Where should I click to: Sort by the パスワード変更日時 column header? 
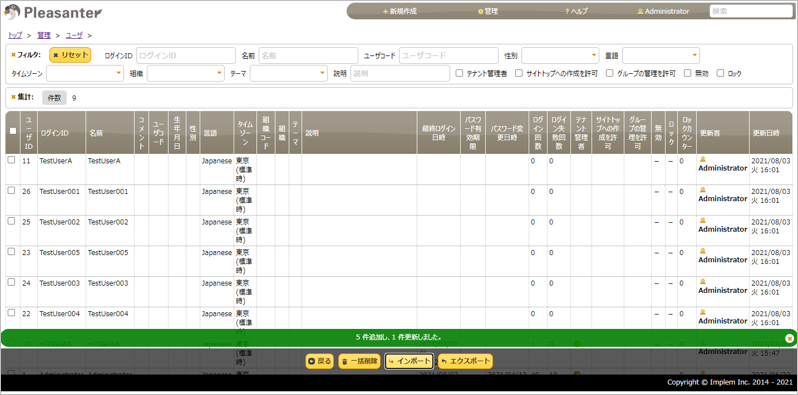pos(507,133)
